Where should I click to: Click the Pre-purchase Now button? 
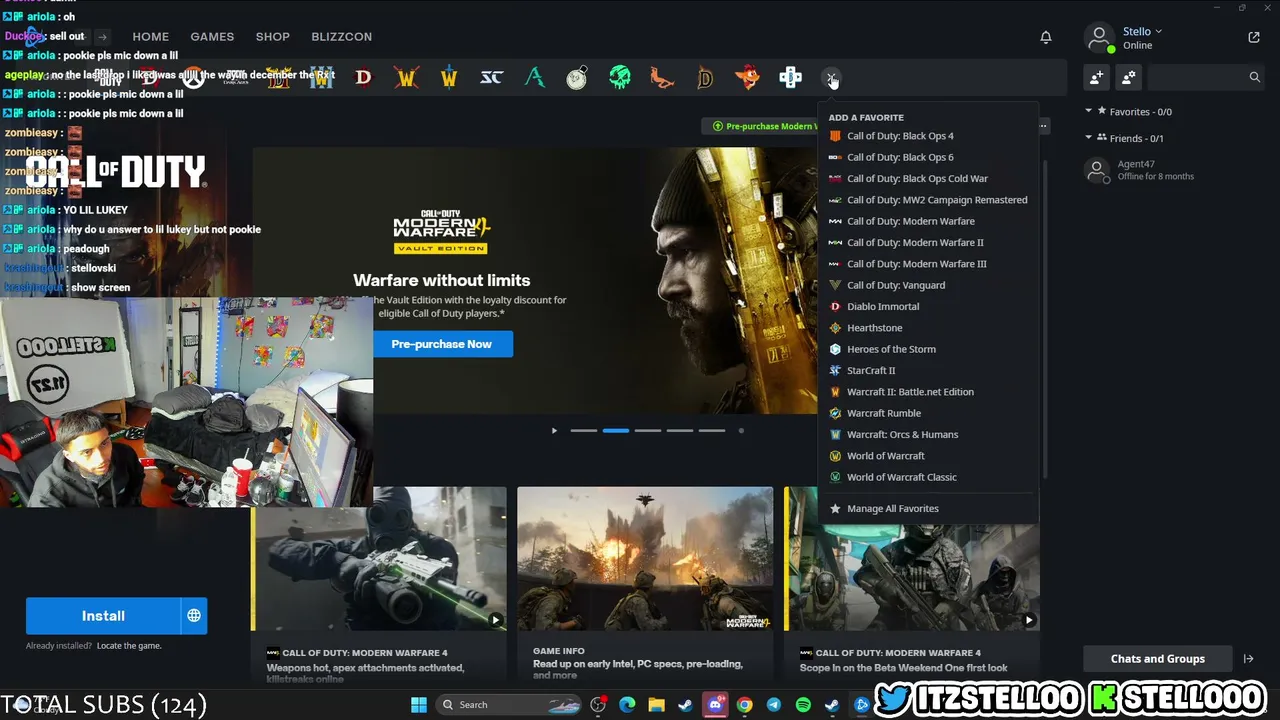click(x=442, y=344)
